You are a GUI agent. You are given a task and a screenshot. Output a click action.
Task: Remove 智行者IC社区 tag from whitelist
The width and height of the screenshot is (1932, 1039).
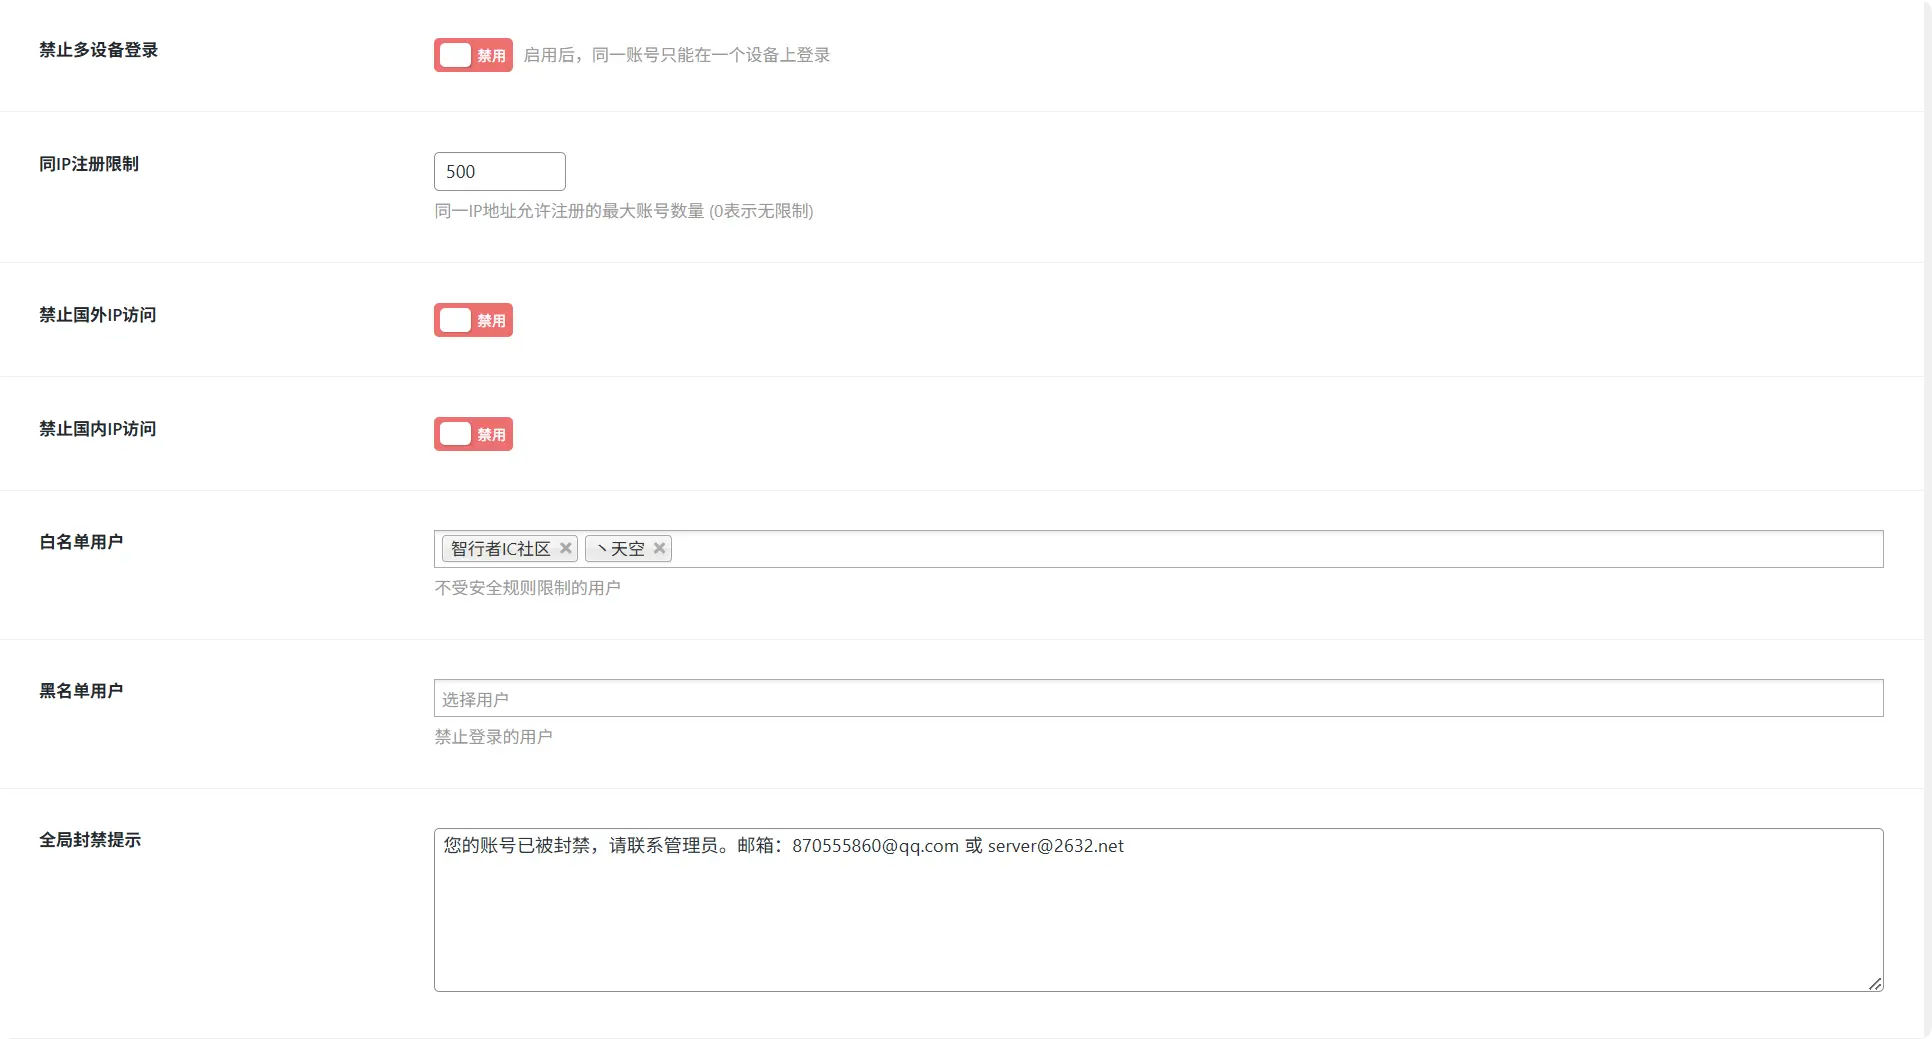point(566,548)
